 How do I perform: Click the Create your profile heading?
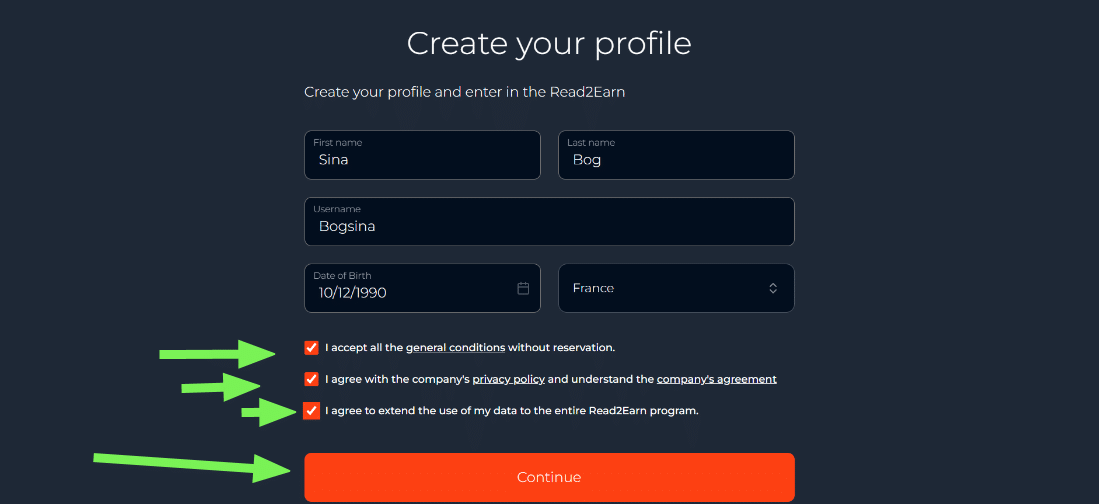[549, 43]
